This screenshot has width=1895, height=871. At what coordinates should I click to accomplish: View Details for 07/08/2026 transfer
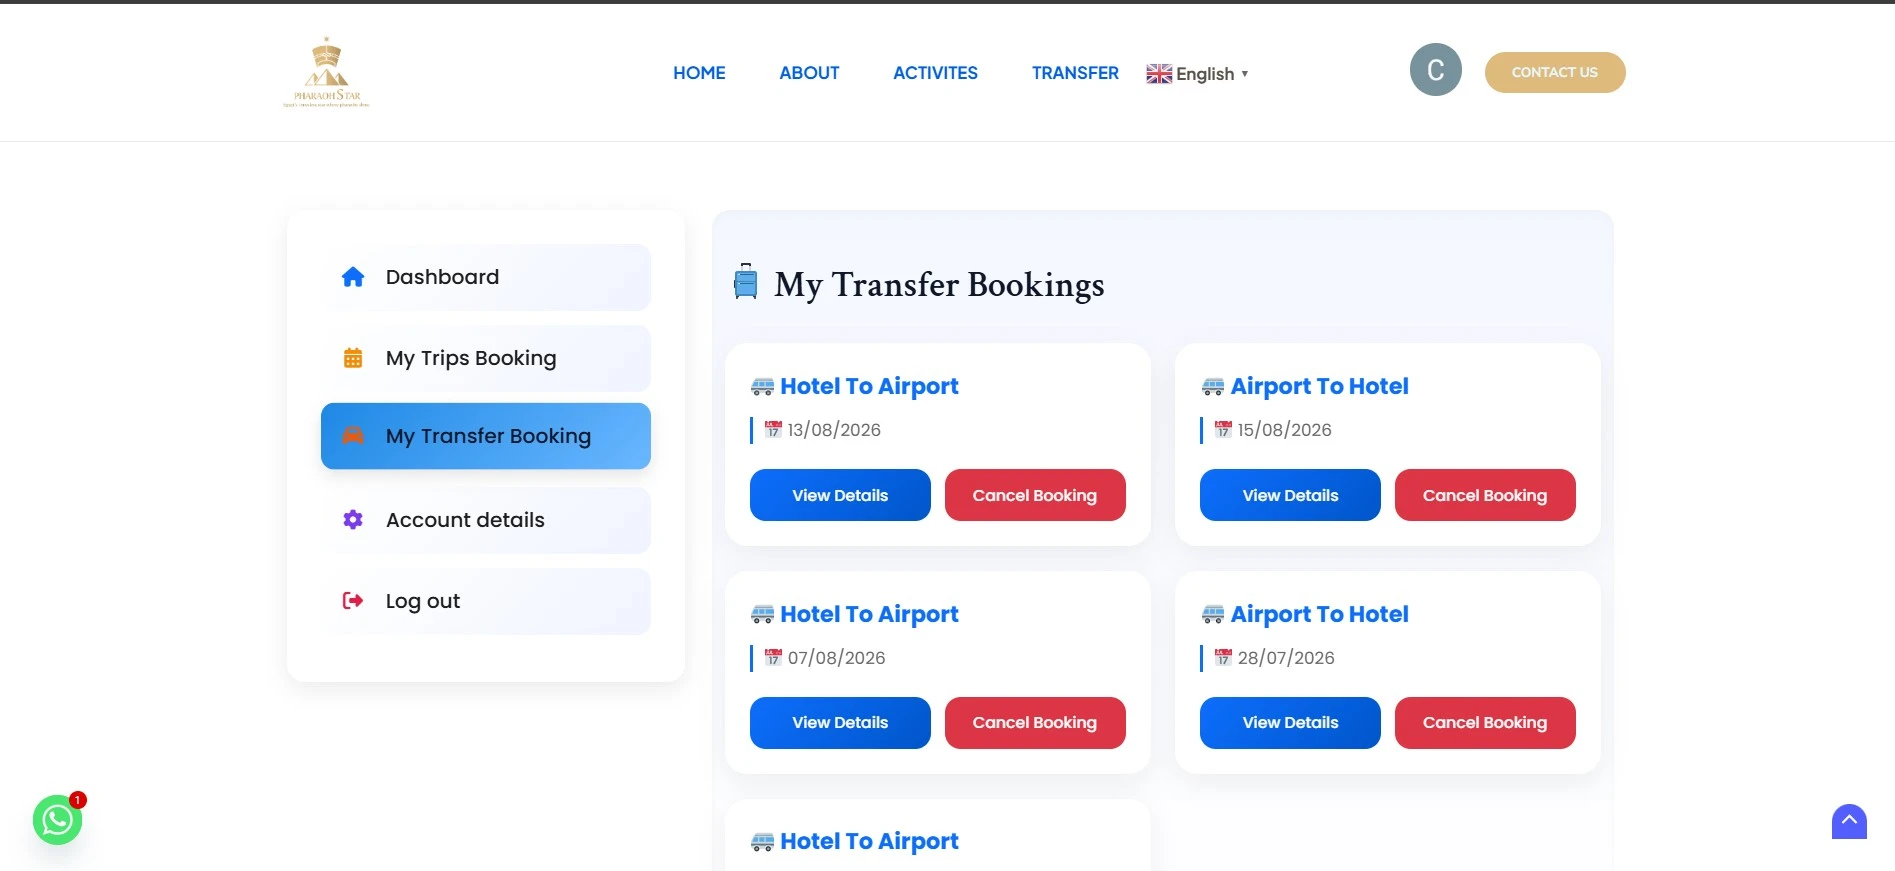840,723
